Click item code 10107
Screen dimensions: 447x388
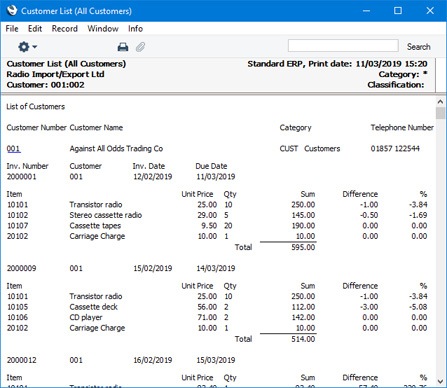click(18, 226)
